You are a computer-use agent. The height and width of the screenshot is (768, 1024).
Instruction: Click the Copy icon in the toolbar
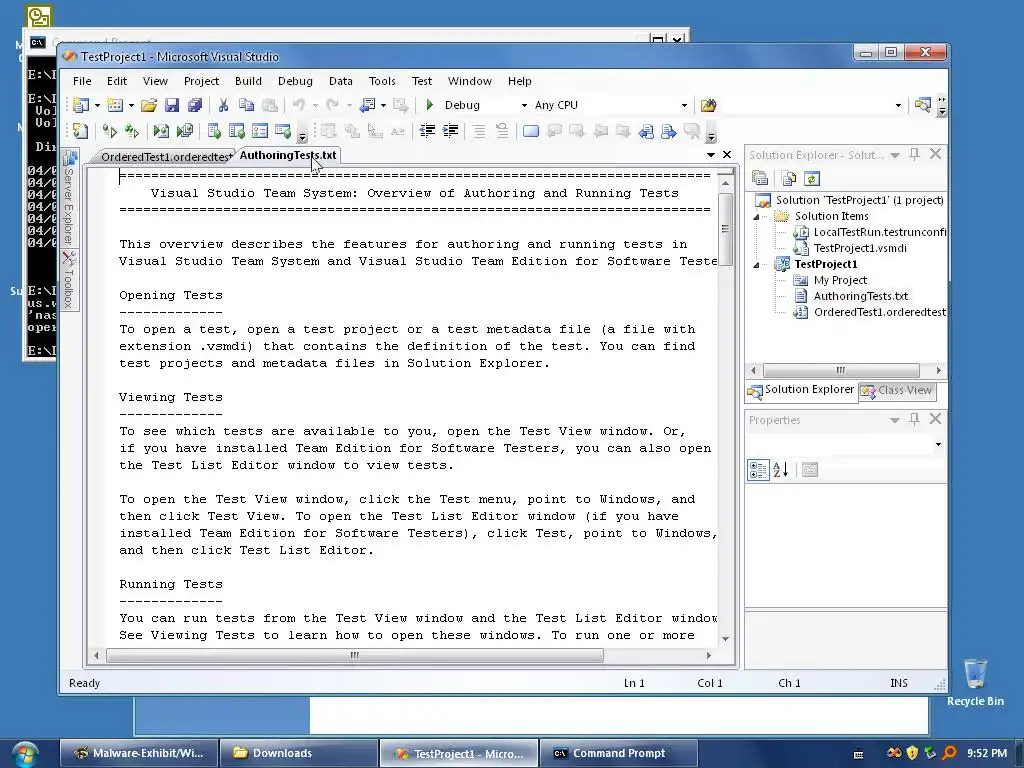tap(246, 105)
